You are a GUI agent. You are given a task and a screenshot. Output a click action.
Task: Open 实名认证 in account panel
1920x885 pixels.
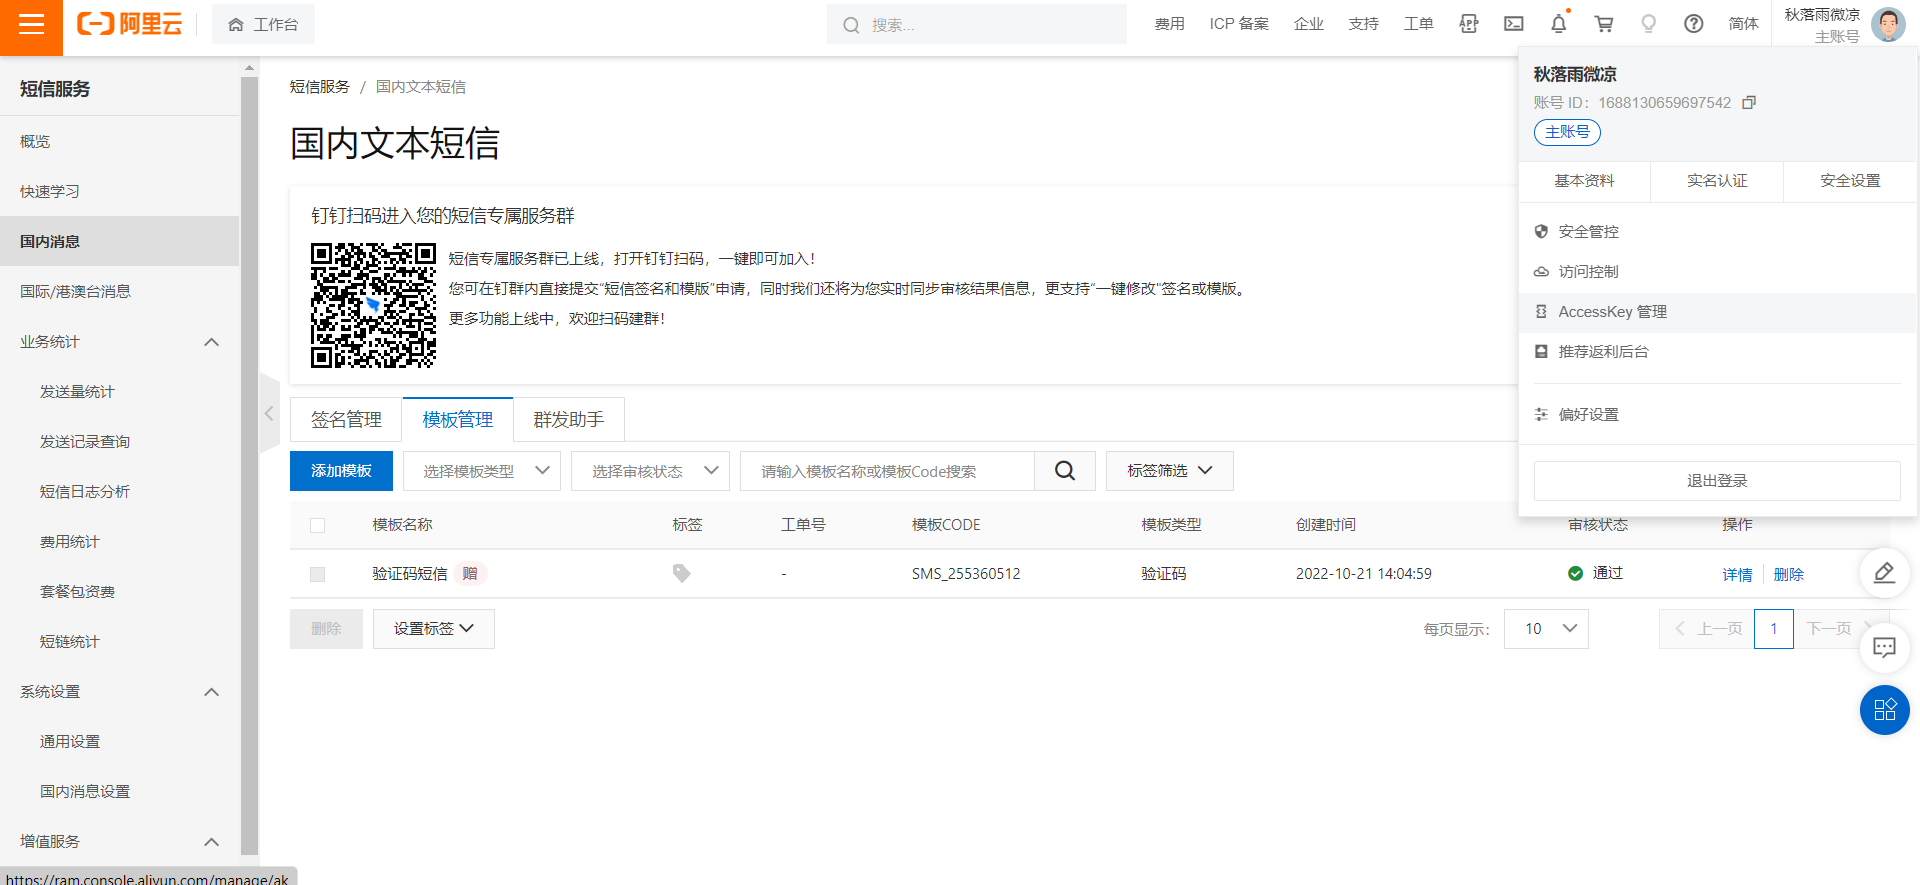[x=1717, y=181]
